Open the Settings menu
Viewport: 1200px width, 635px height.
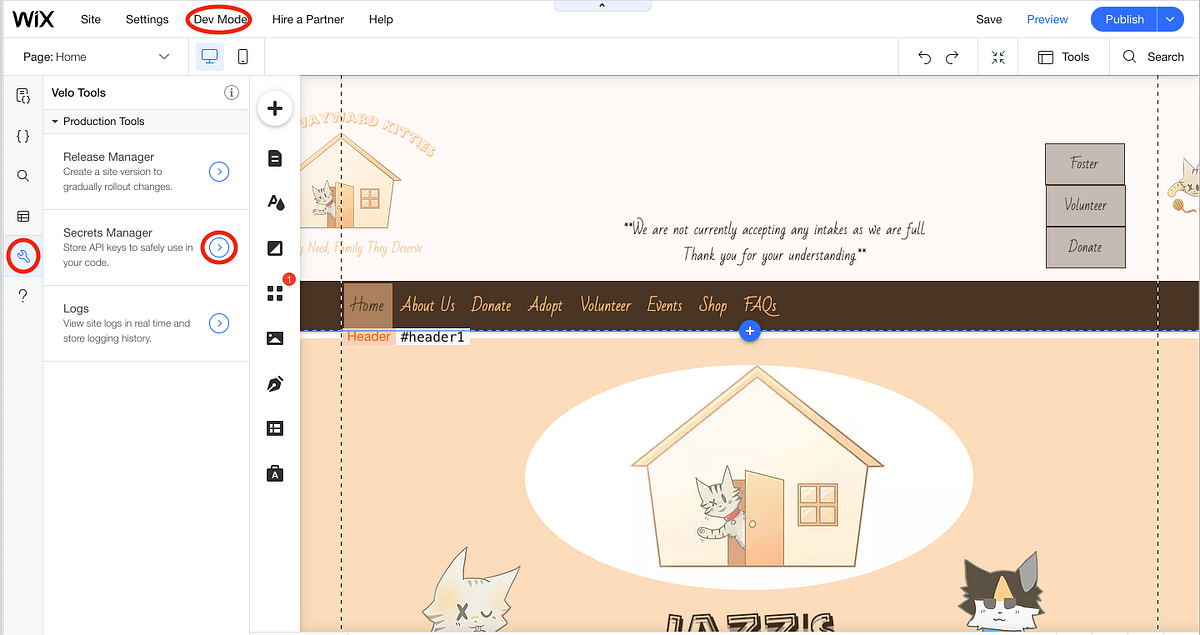tap(146, 19)
